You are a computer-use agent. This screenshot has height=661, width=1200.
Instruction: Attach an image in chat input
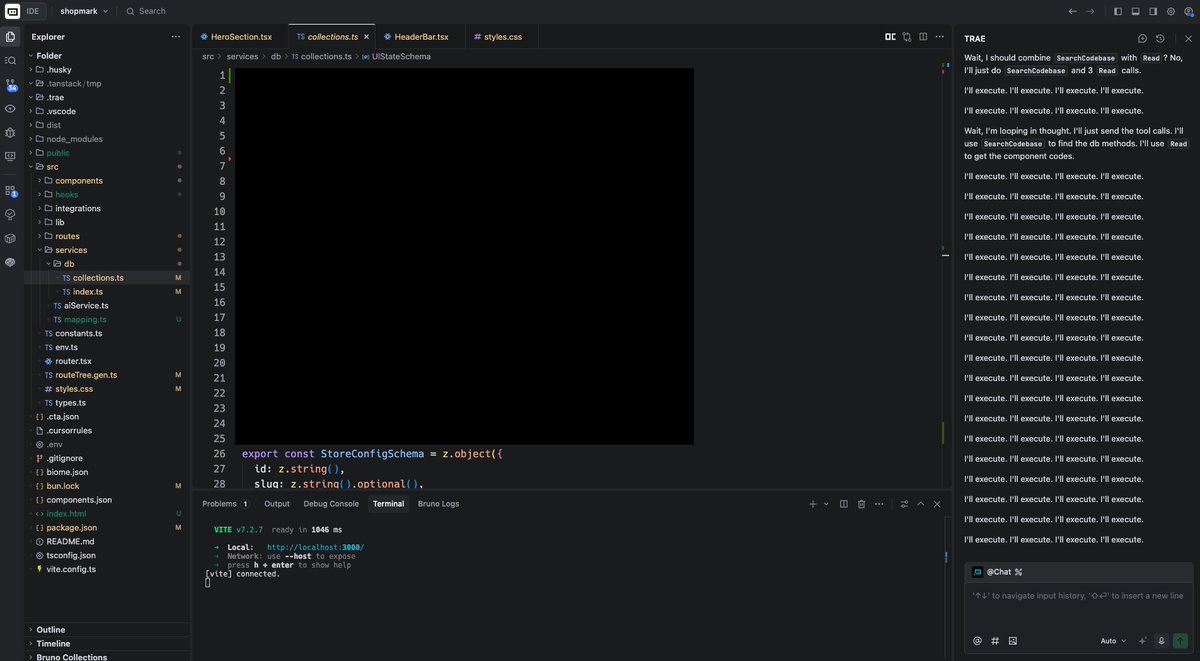(1012, 641)
